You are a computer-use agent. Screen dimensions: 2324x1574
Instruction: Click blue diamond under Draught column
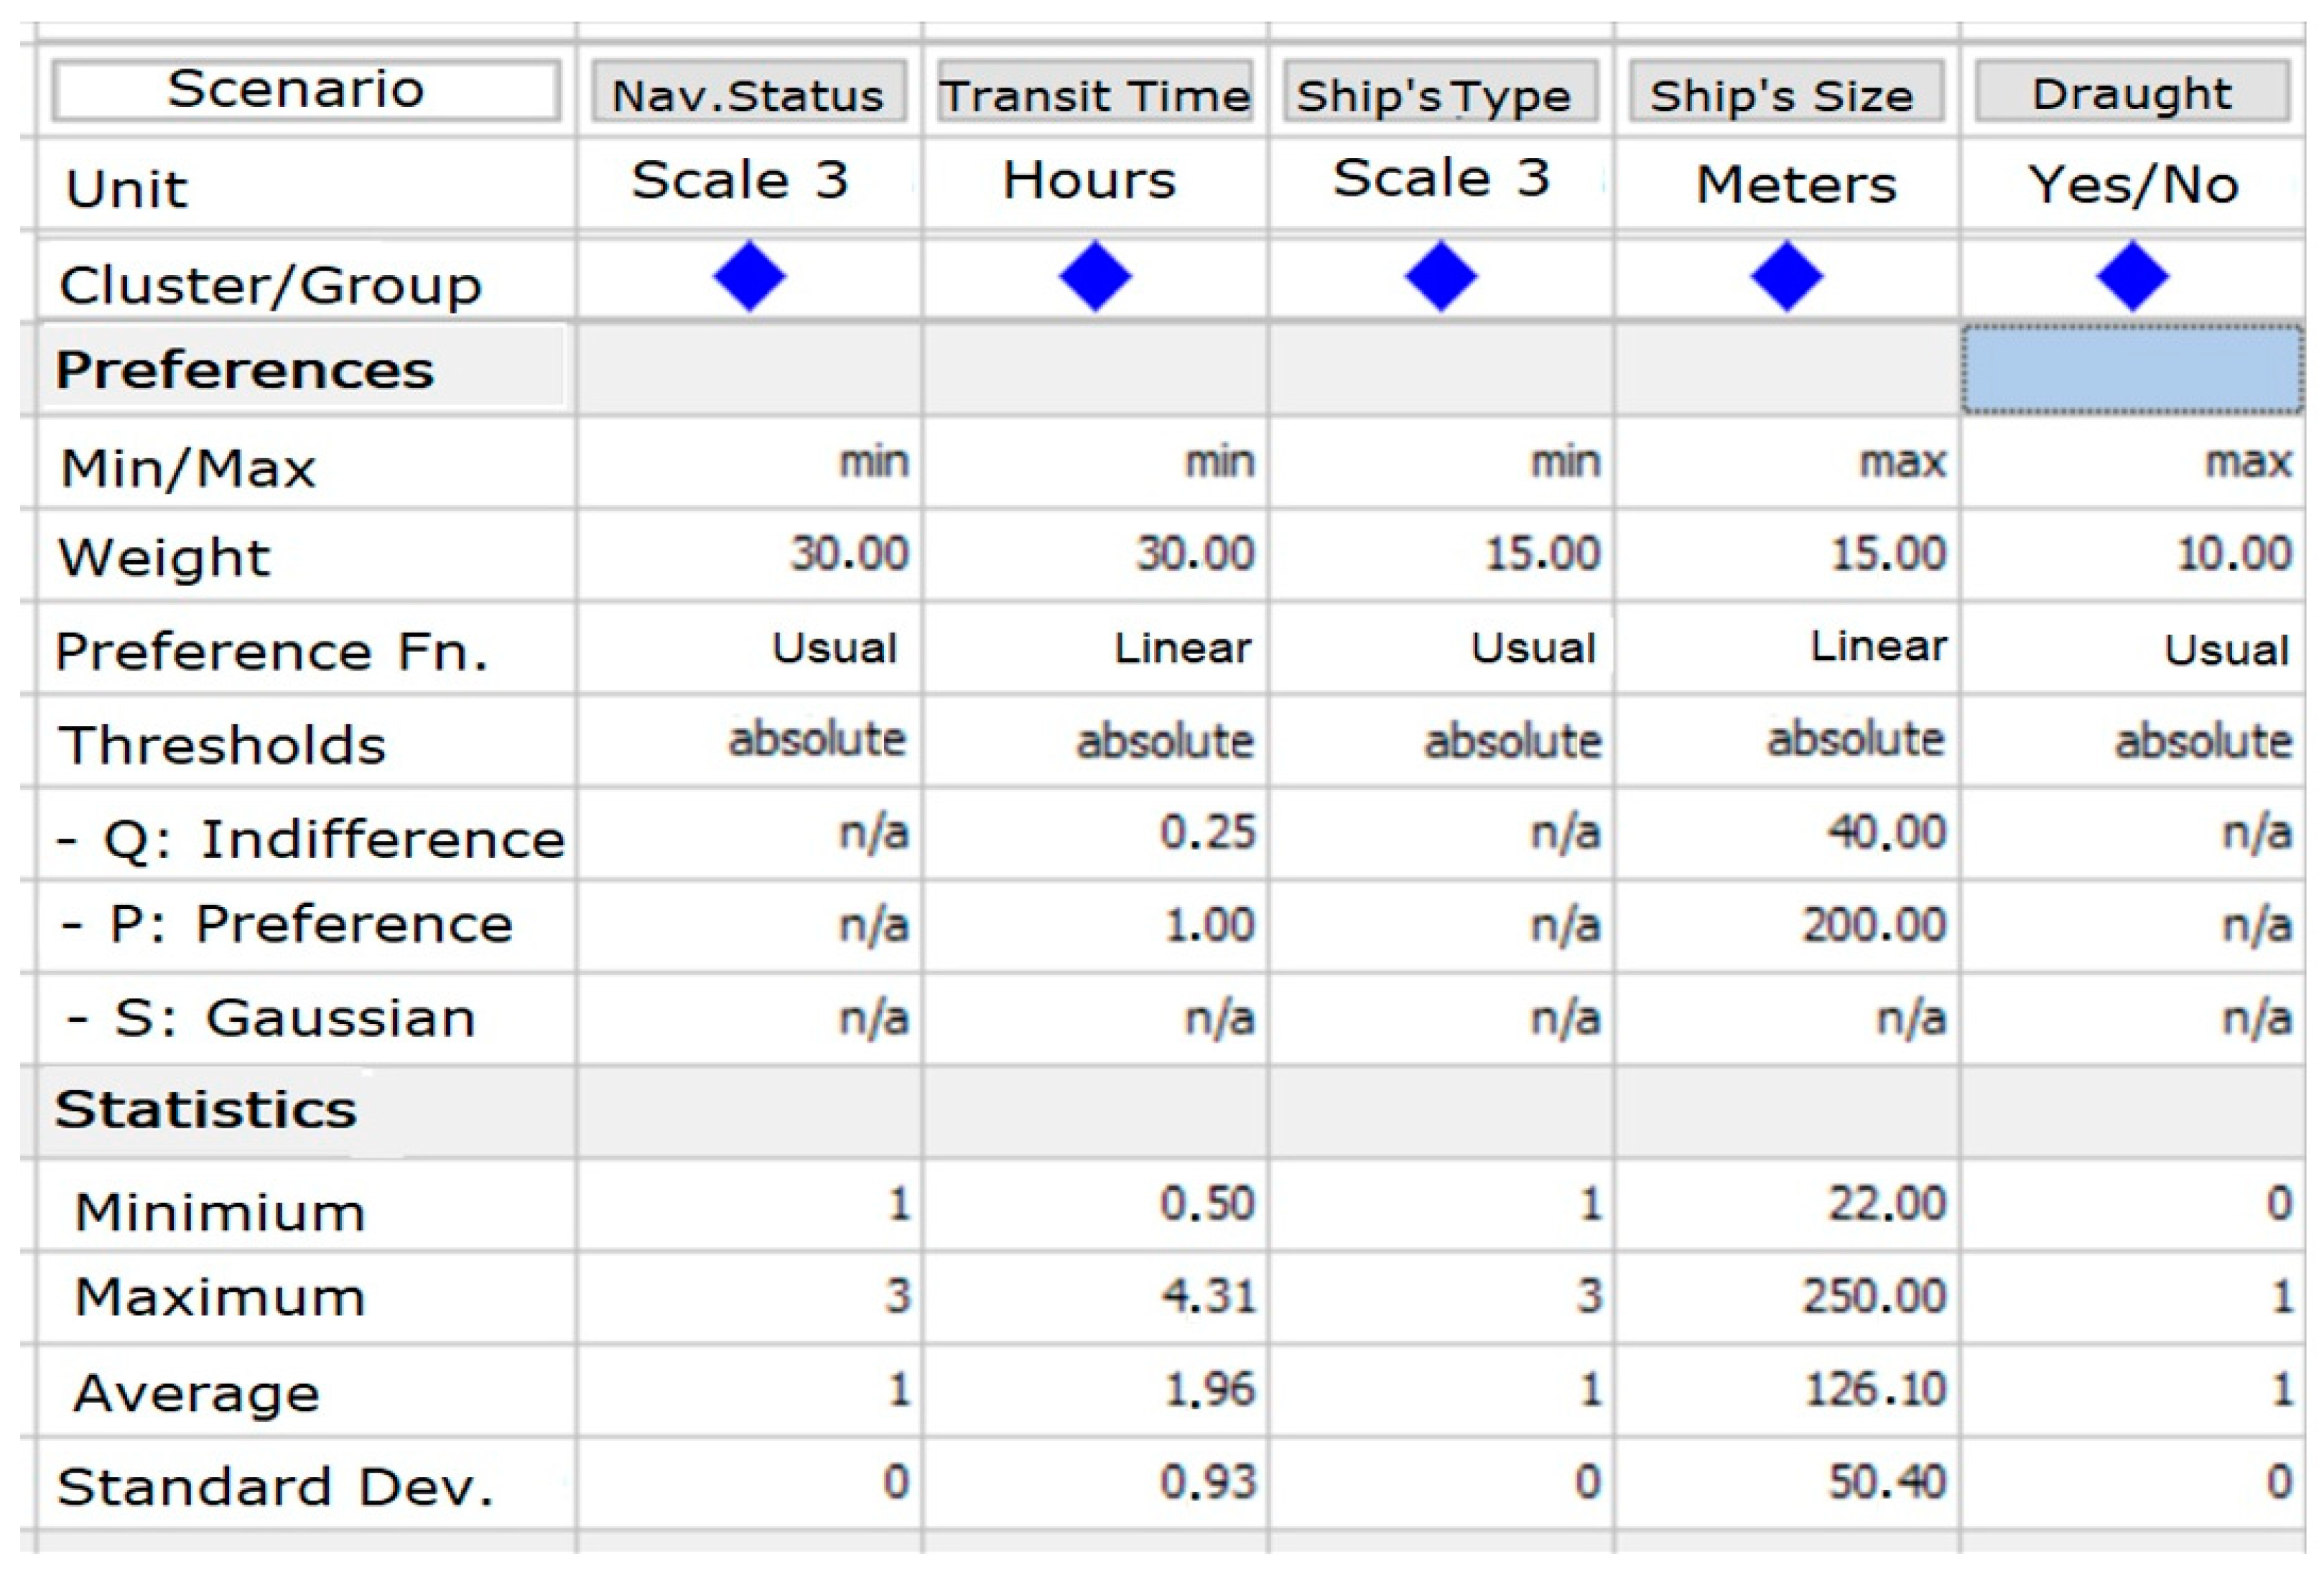click(x=2133, y=276)
